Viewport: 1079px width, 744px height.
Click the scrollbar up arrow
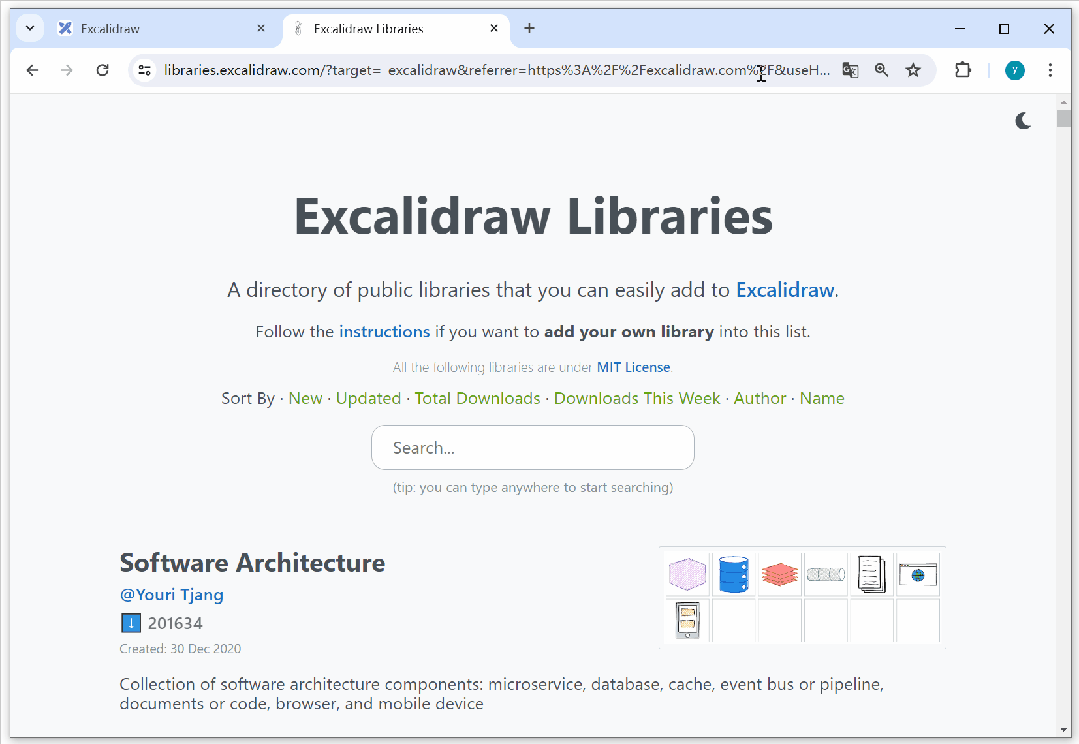pyautogui.click(x=1064, y=102)
